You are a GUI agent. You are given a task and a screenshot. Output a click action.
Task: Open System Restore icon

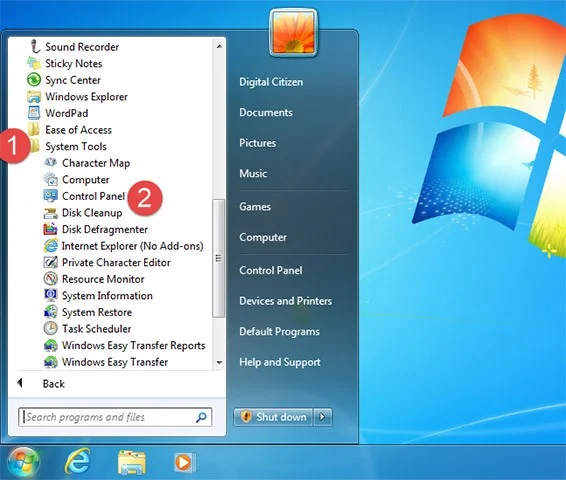pos(51,312)
